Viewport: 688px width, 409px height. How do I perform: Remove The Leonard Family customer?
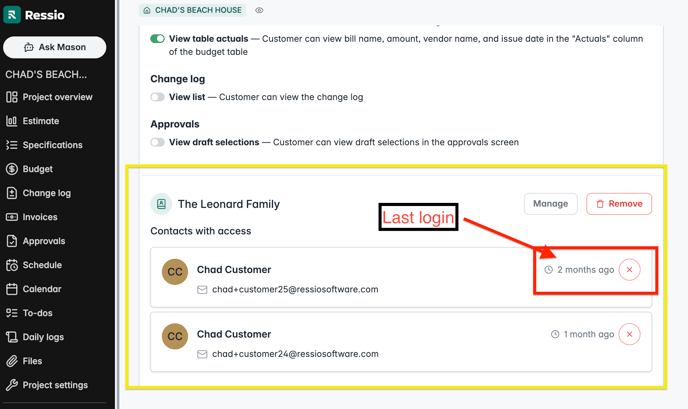[618, 204]
